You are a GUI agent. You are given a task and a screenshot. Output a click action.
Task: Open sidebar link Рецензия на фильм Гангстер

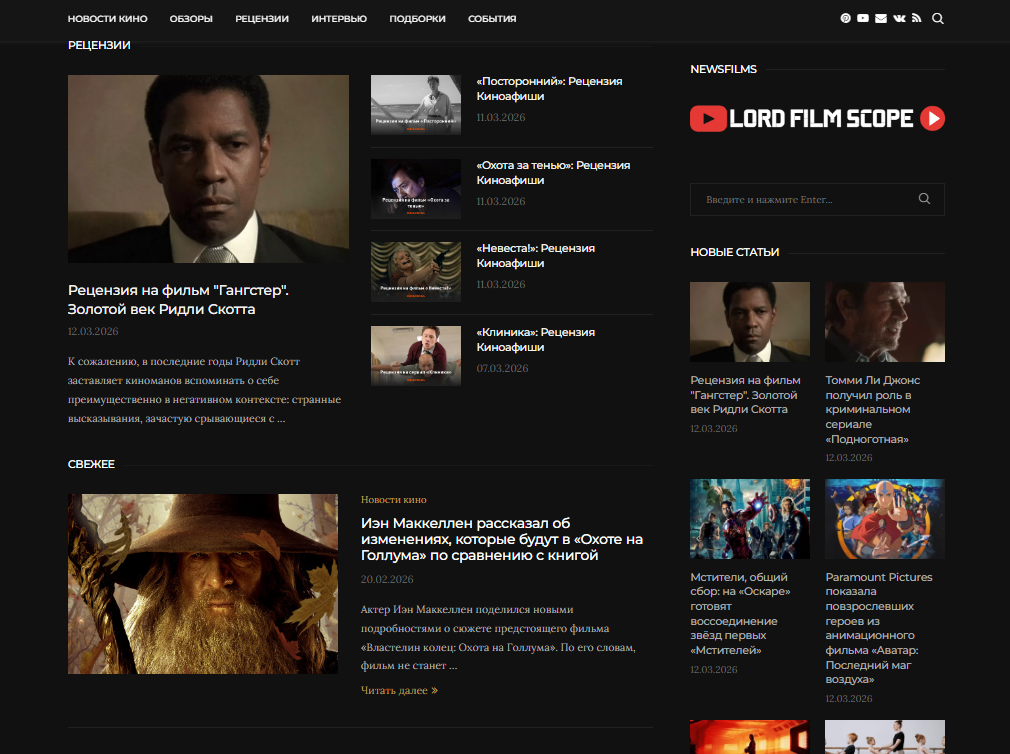745,395
